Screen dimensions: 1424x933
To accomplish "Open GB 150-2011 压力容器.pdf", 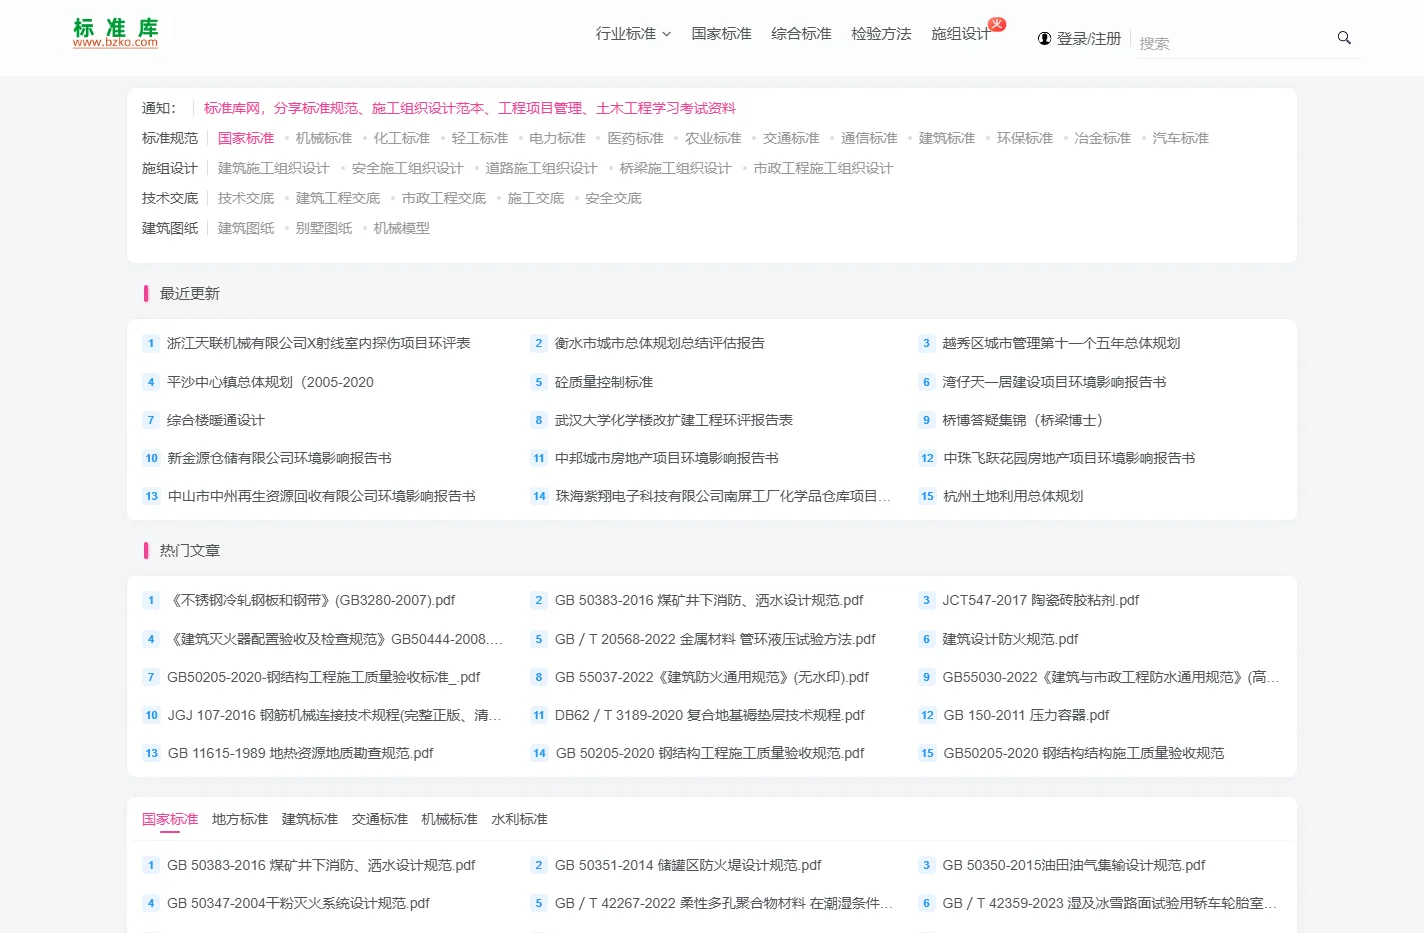I will tap(1026, 715).
